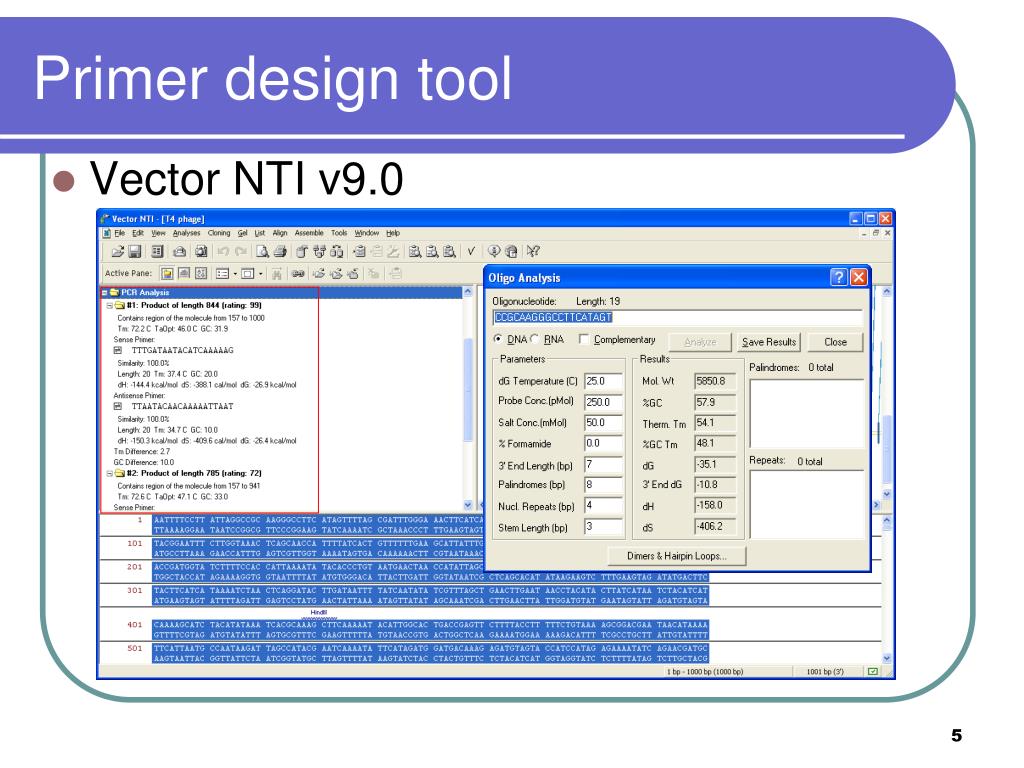The image size is (1024, 768).
Task: Click the Salt Conc. (mMol) input field
Action: click(603, 423)
